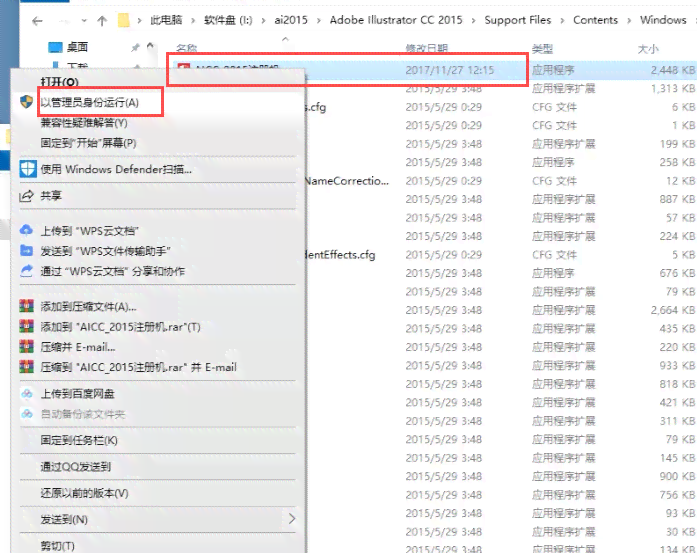Click the Windows Defender shield icon
This screenshot has width=697, height=553.
[28, 169]
